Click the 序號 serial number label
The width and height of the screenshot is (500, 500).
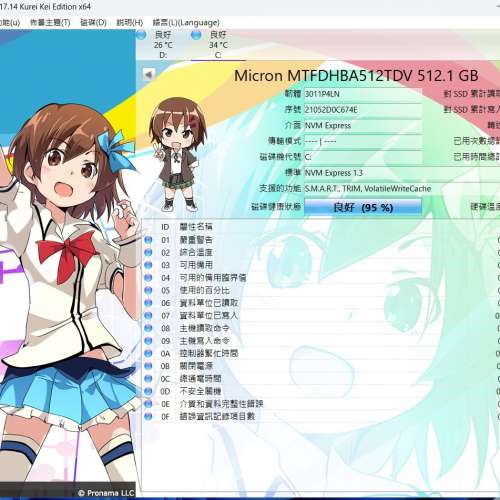point(293,109)
